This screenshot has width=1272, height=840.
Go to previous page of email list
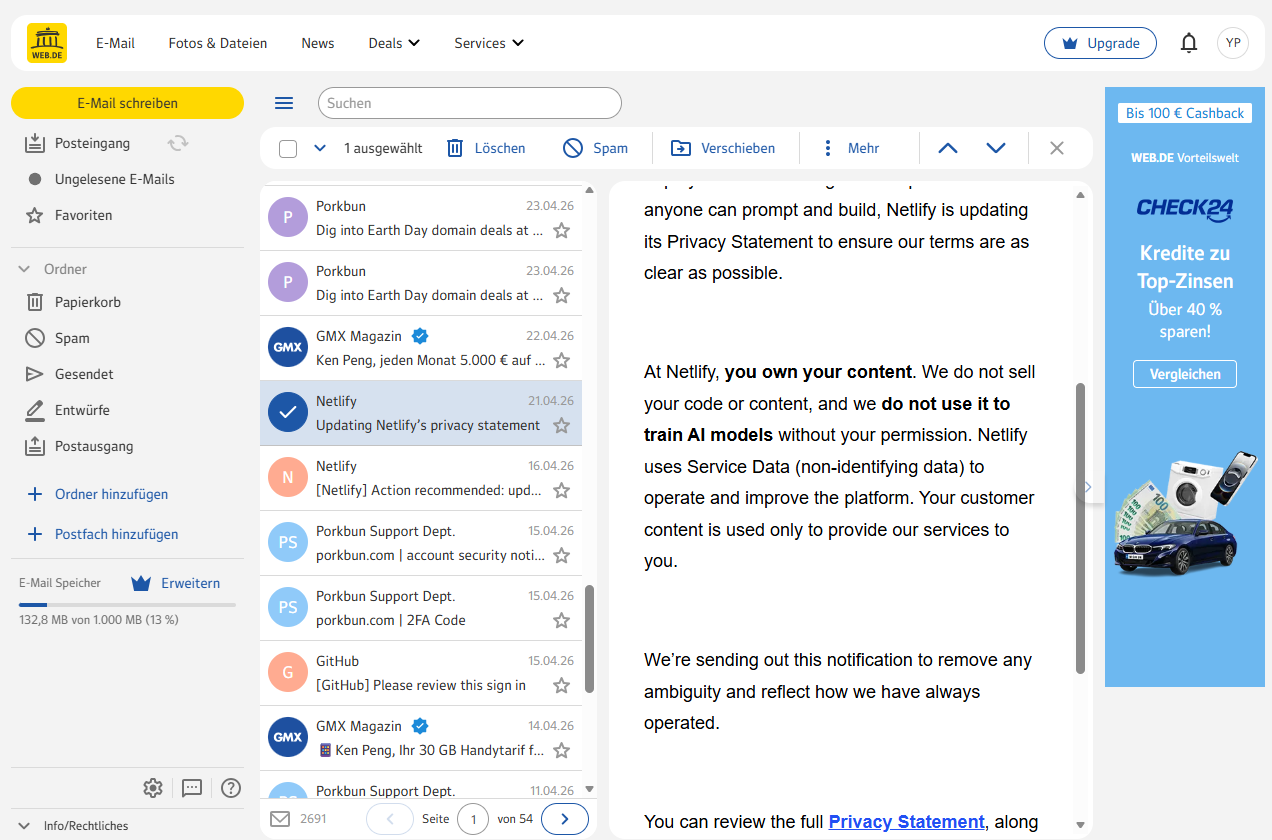[390, 819]
